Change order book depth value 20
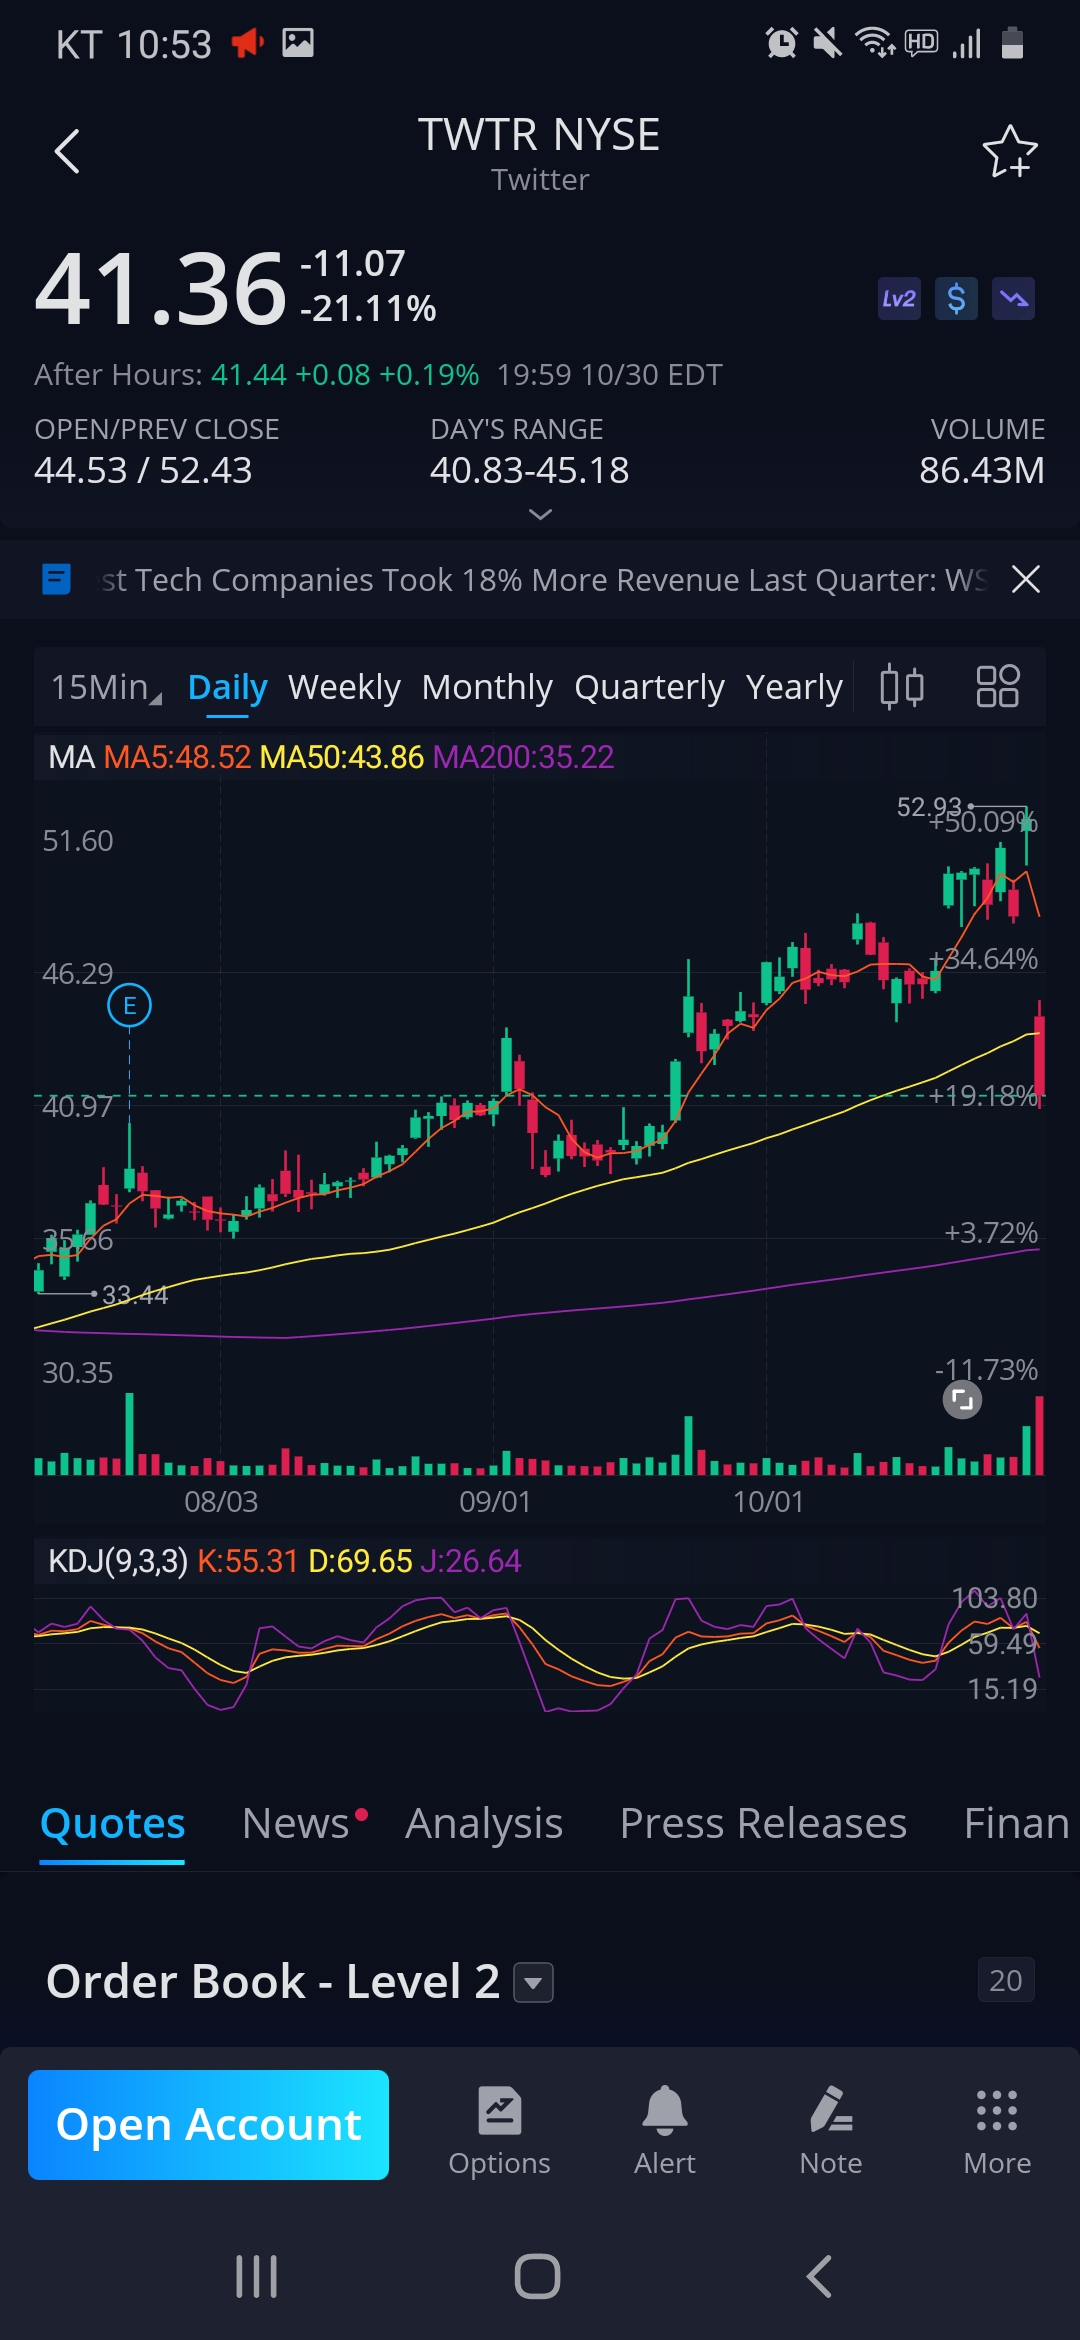The width and height of the screenshot is (1080, 2340). click(x=1005, y=1980)
